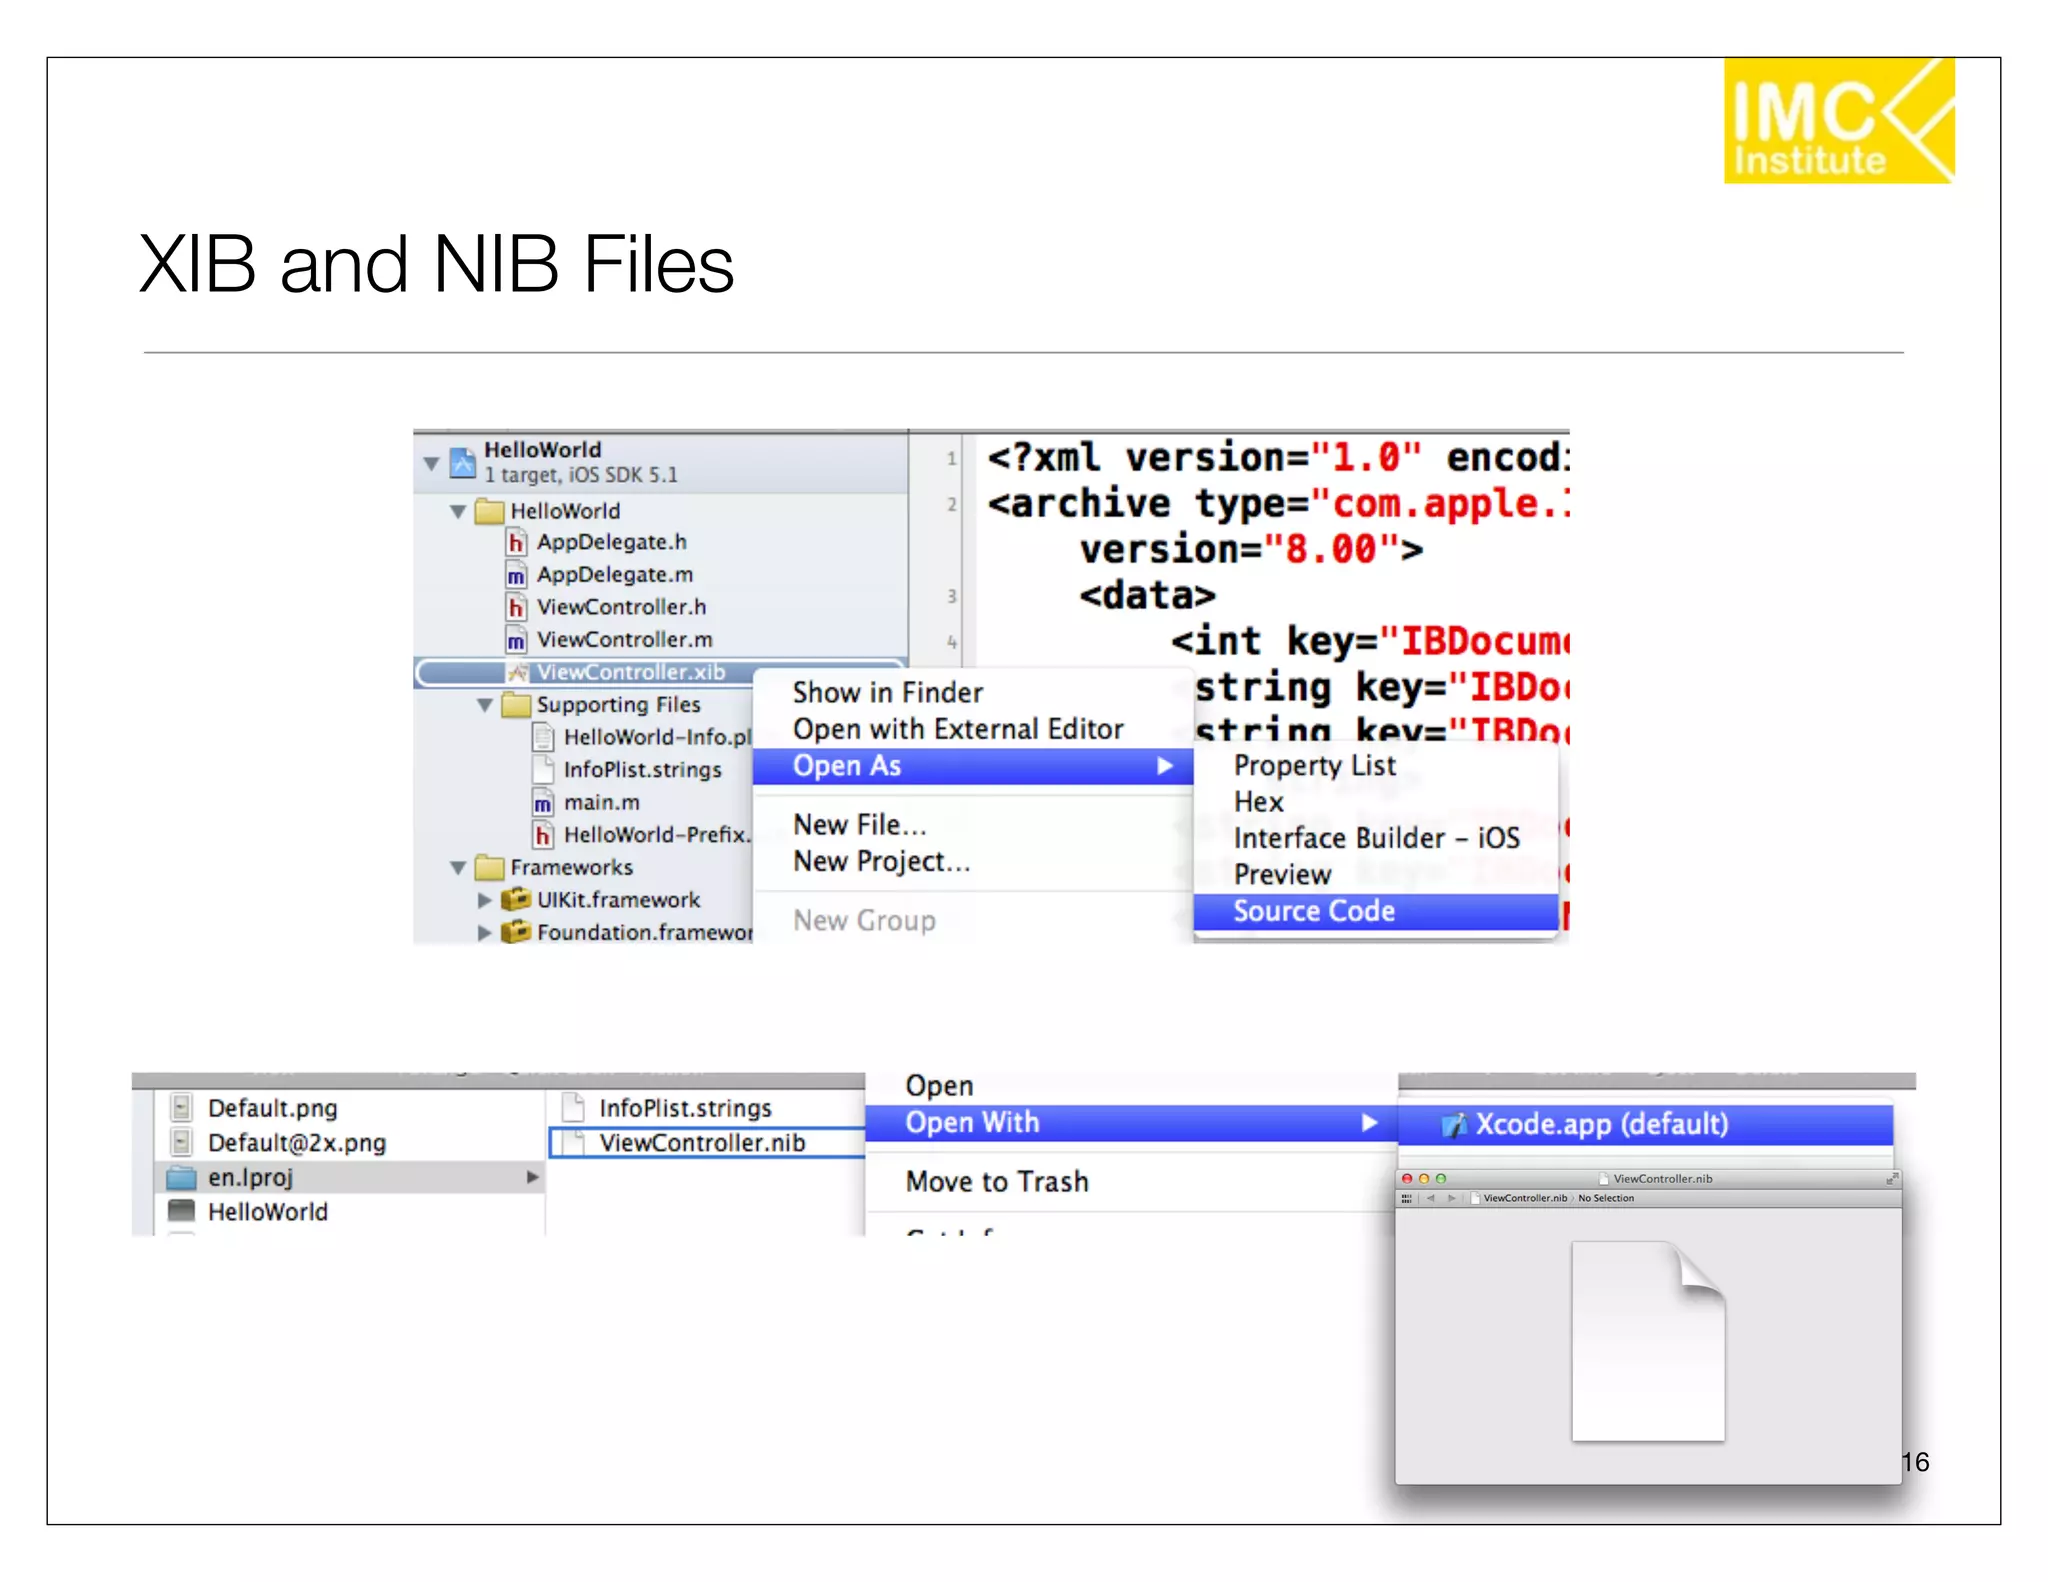Click the HelloWorld executable icon in Finder
The height and width of the screenshot is (1582, 2048).
pyautogui.click(x=181, y=1211)
